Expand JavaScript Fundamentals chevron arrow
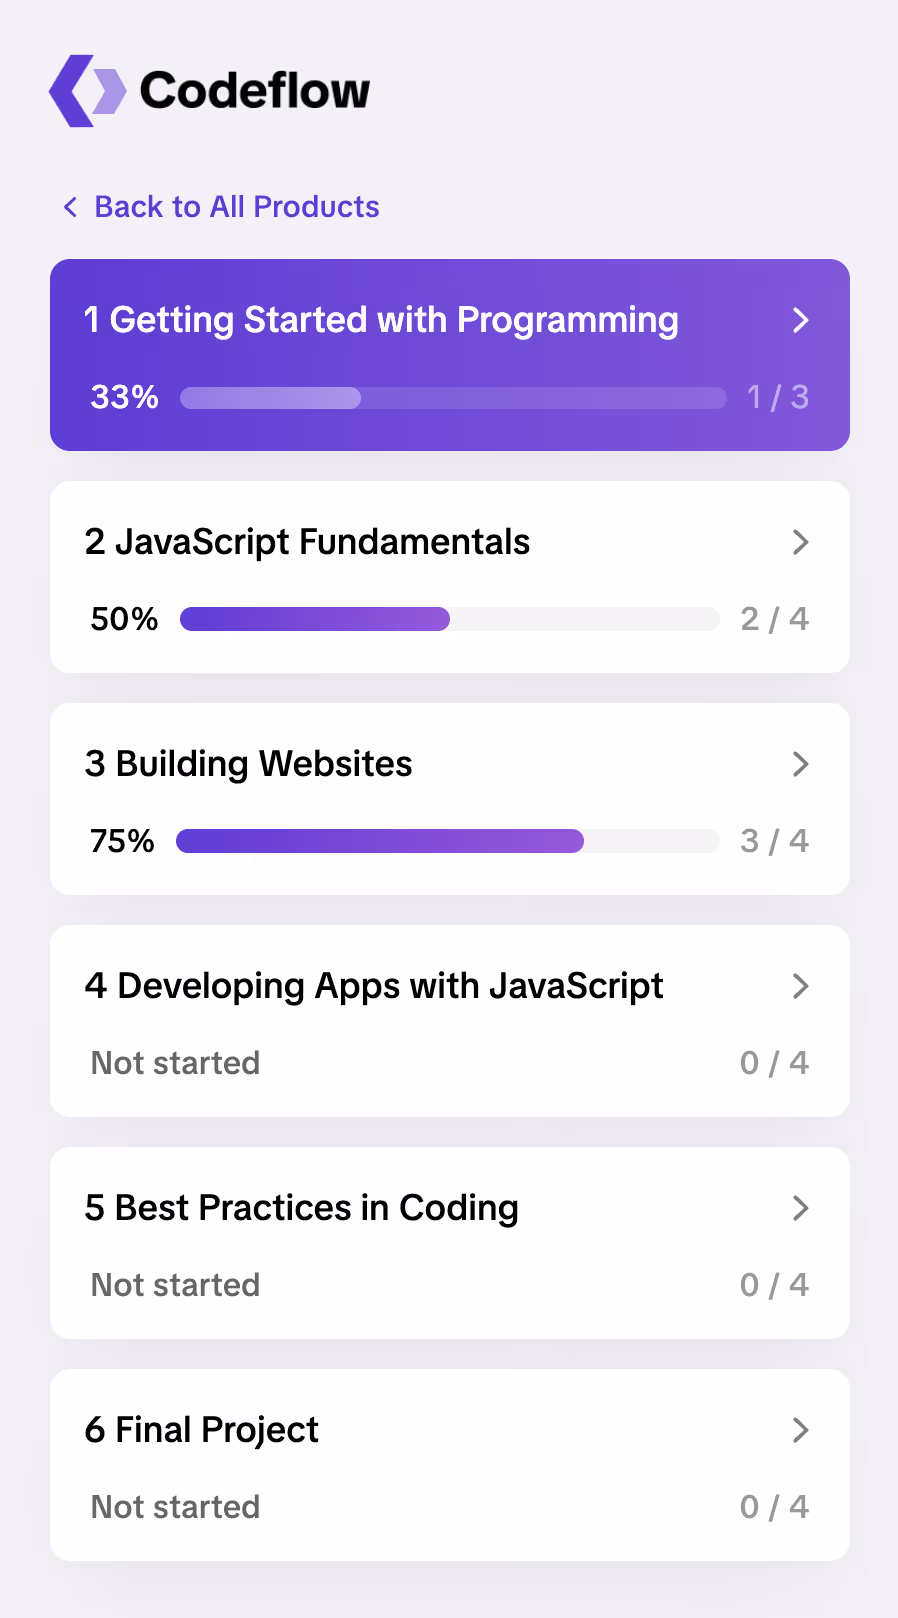898x1618 pixels. (800, 543)
